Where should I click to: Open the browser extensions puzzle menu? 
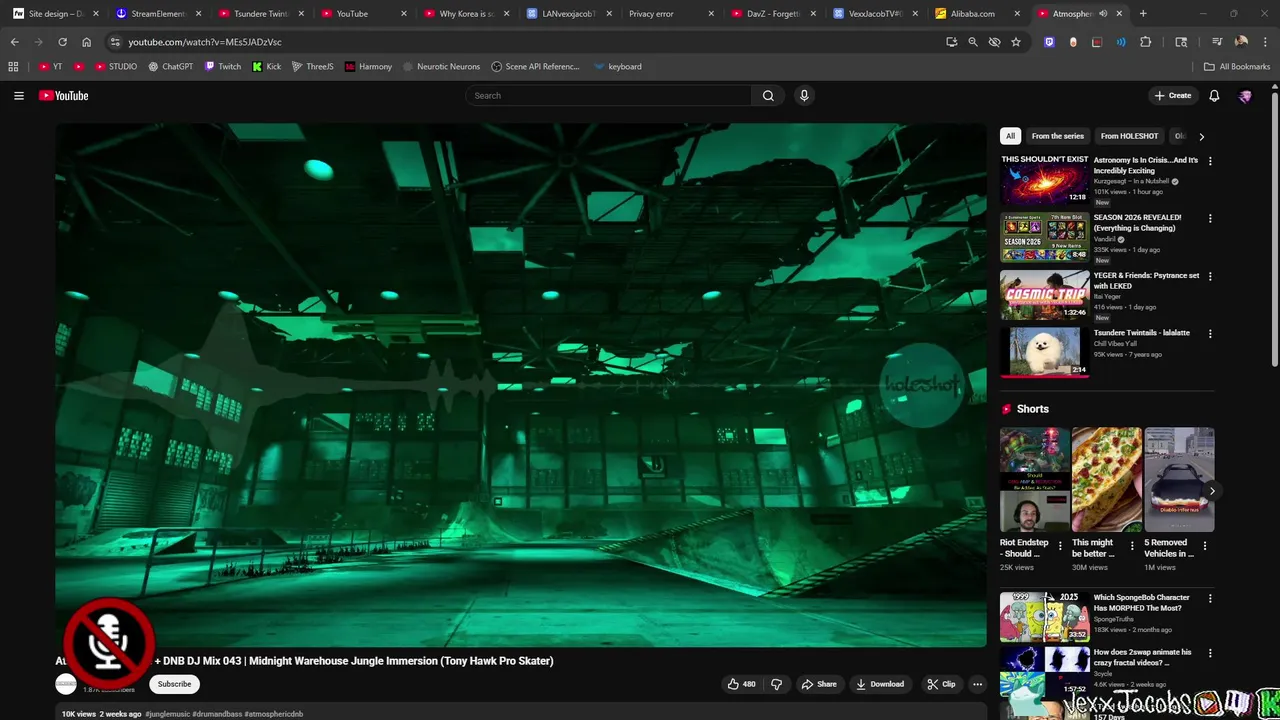coord(1146,42)
